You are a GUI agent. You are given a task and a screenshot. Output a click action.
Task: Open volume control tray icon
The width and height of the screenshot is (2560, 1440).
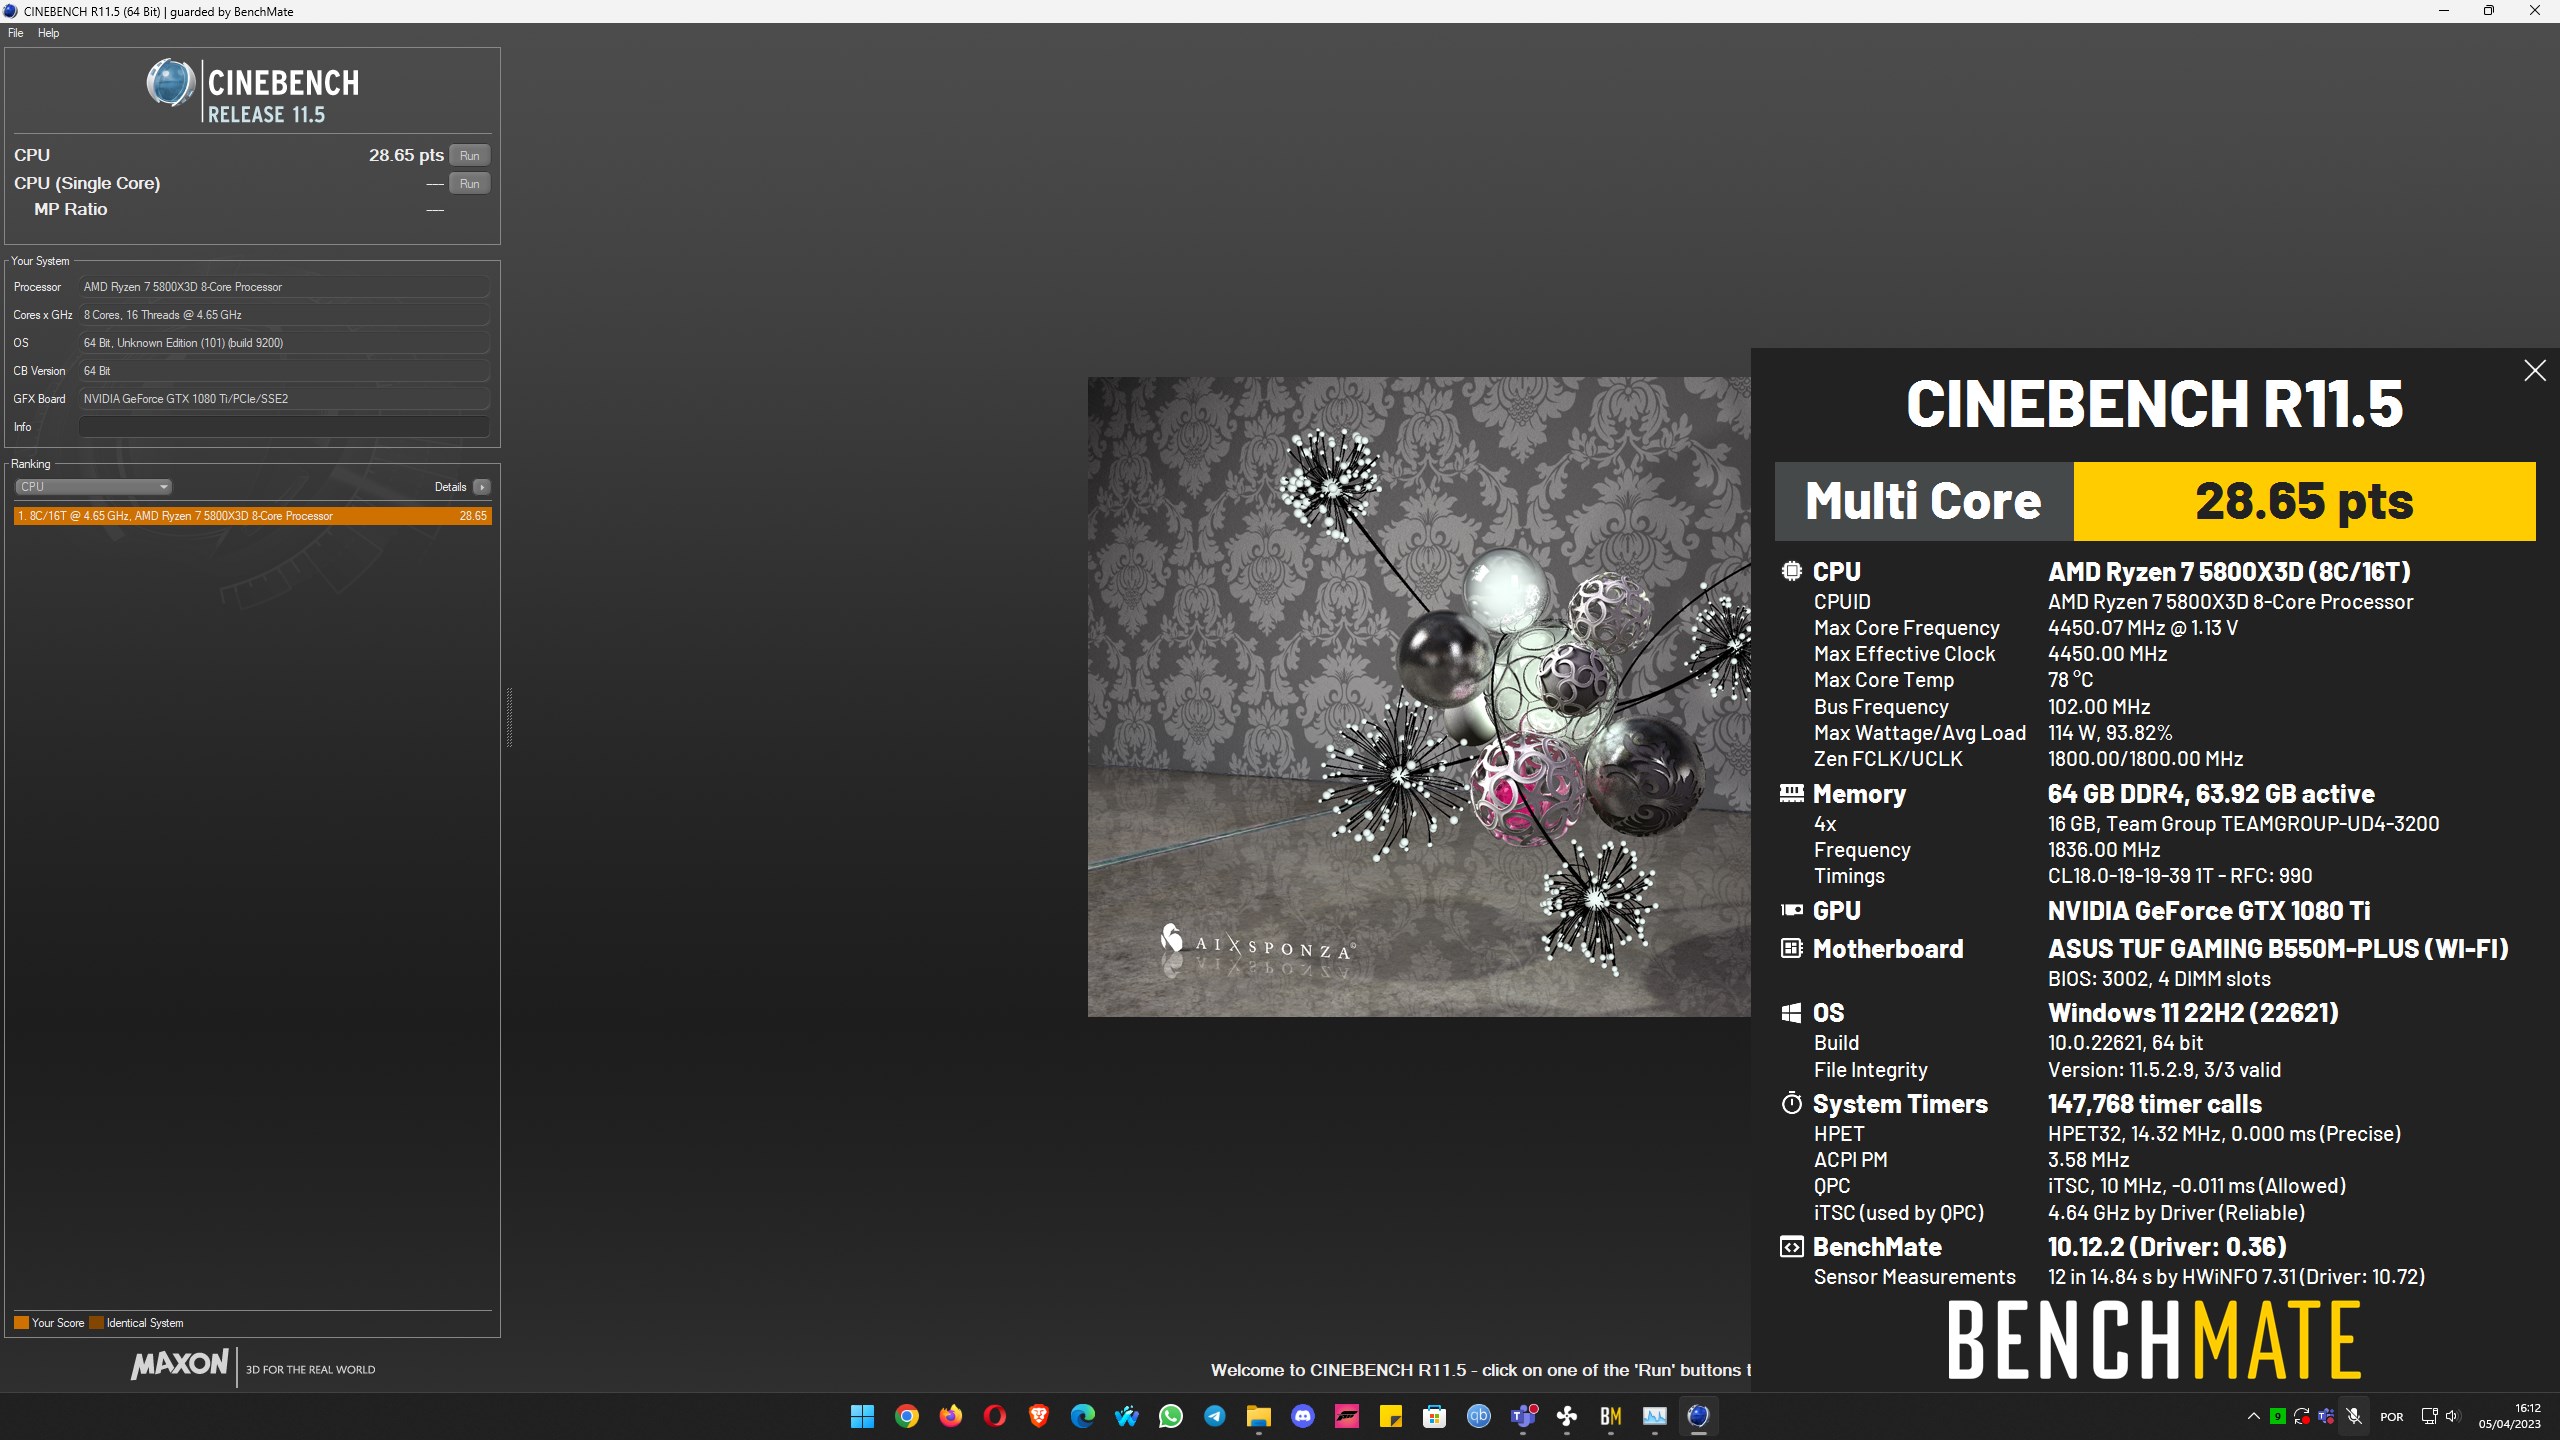pos(2452,1416)
